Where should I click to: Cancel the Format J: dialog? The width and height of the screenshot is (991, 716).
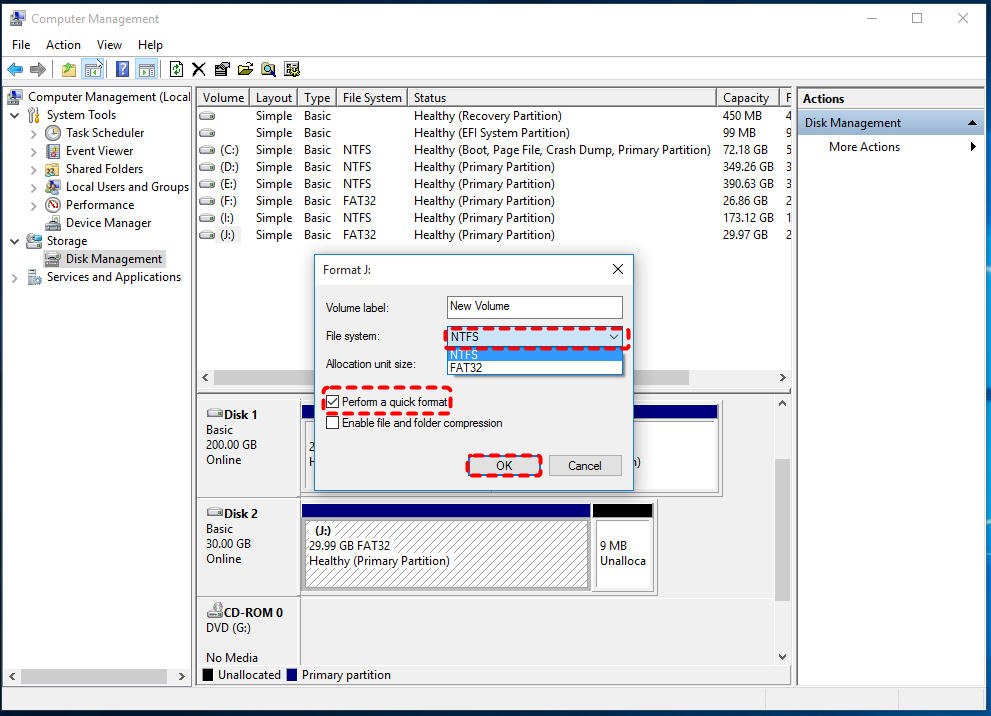pos(585,465)
